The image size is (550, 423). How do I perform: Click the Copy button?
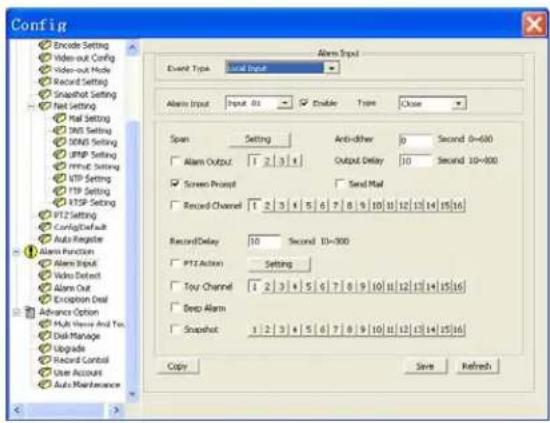(178, 367)
